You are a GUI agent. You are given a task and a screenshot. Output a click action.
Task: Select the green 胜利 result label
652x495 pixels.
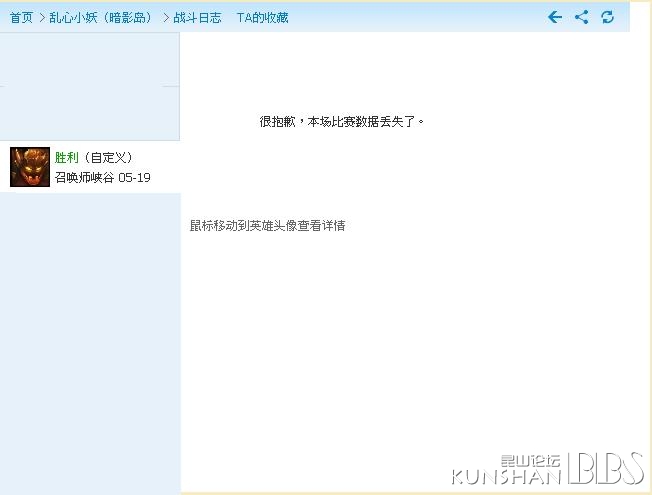(67, 158)
